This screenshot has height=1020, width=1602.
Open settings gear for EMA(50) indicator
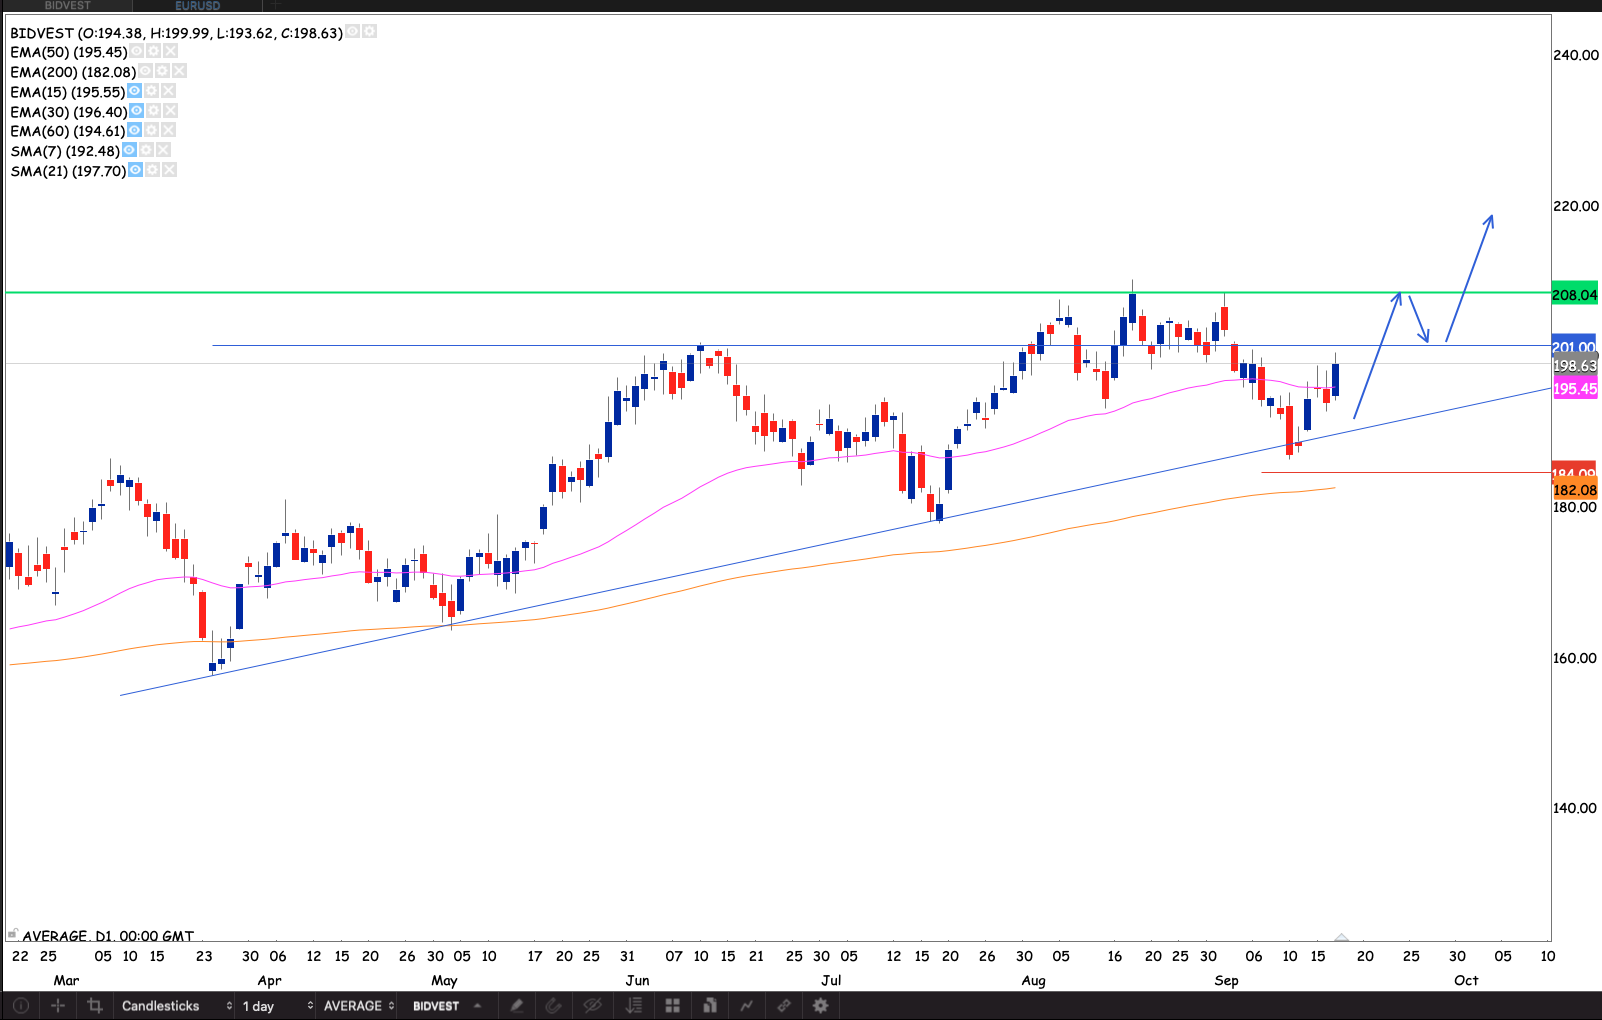(154, 52)
